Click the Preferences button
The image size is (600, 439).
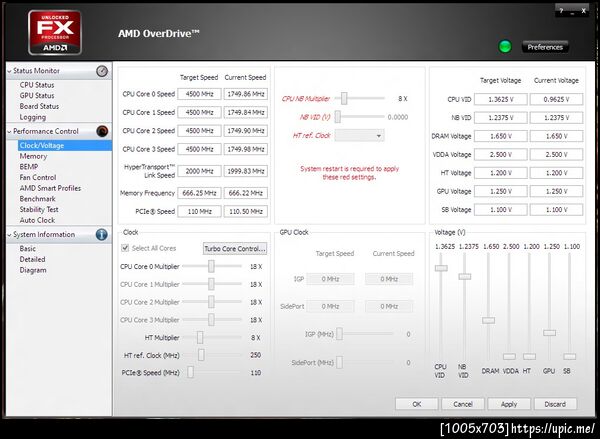coord(545,47)
